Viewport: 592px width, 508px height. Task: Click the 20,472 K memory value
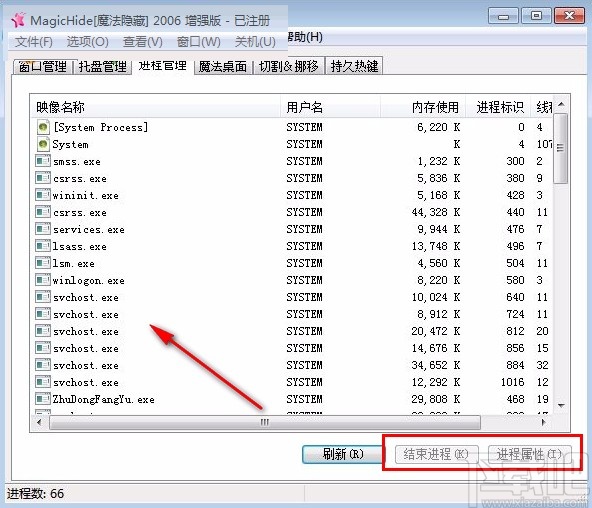(436, 331)
